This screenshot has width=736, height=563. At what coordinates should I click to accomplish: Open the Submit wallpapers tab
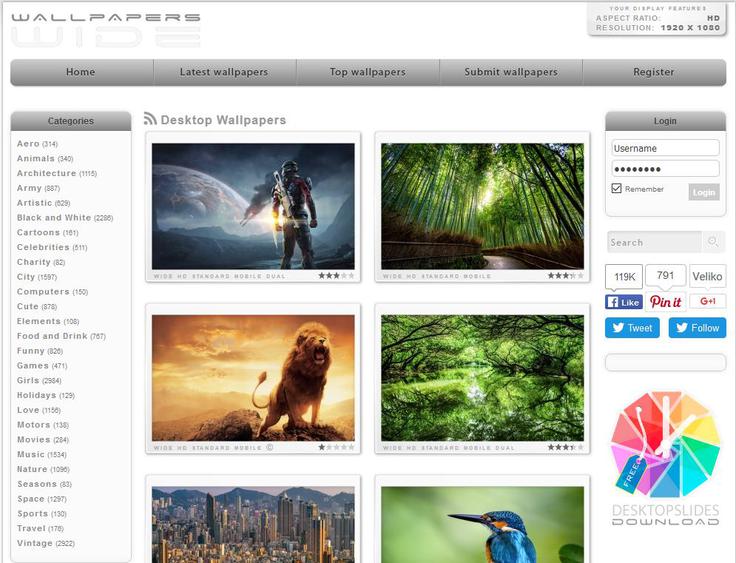(x=511, y=72)
